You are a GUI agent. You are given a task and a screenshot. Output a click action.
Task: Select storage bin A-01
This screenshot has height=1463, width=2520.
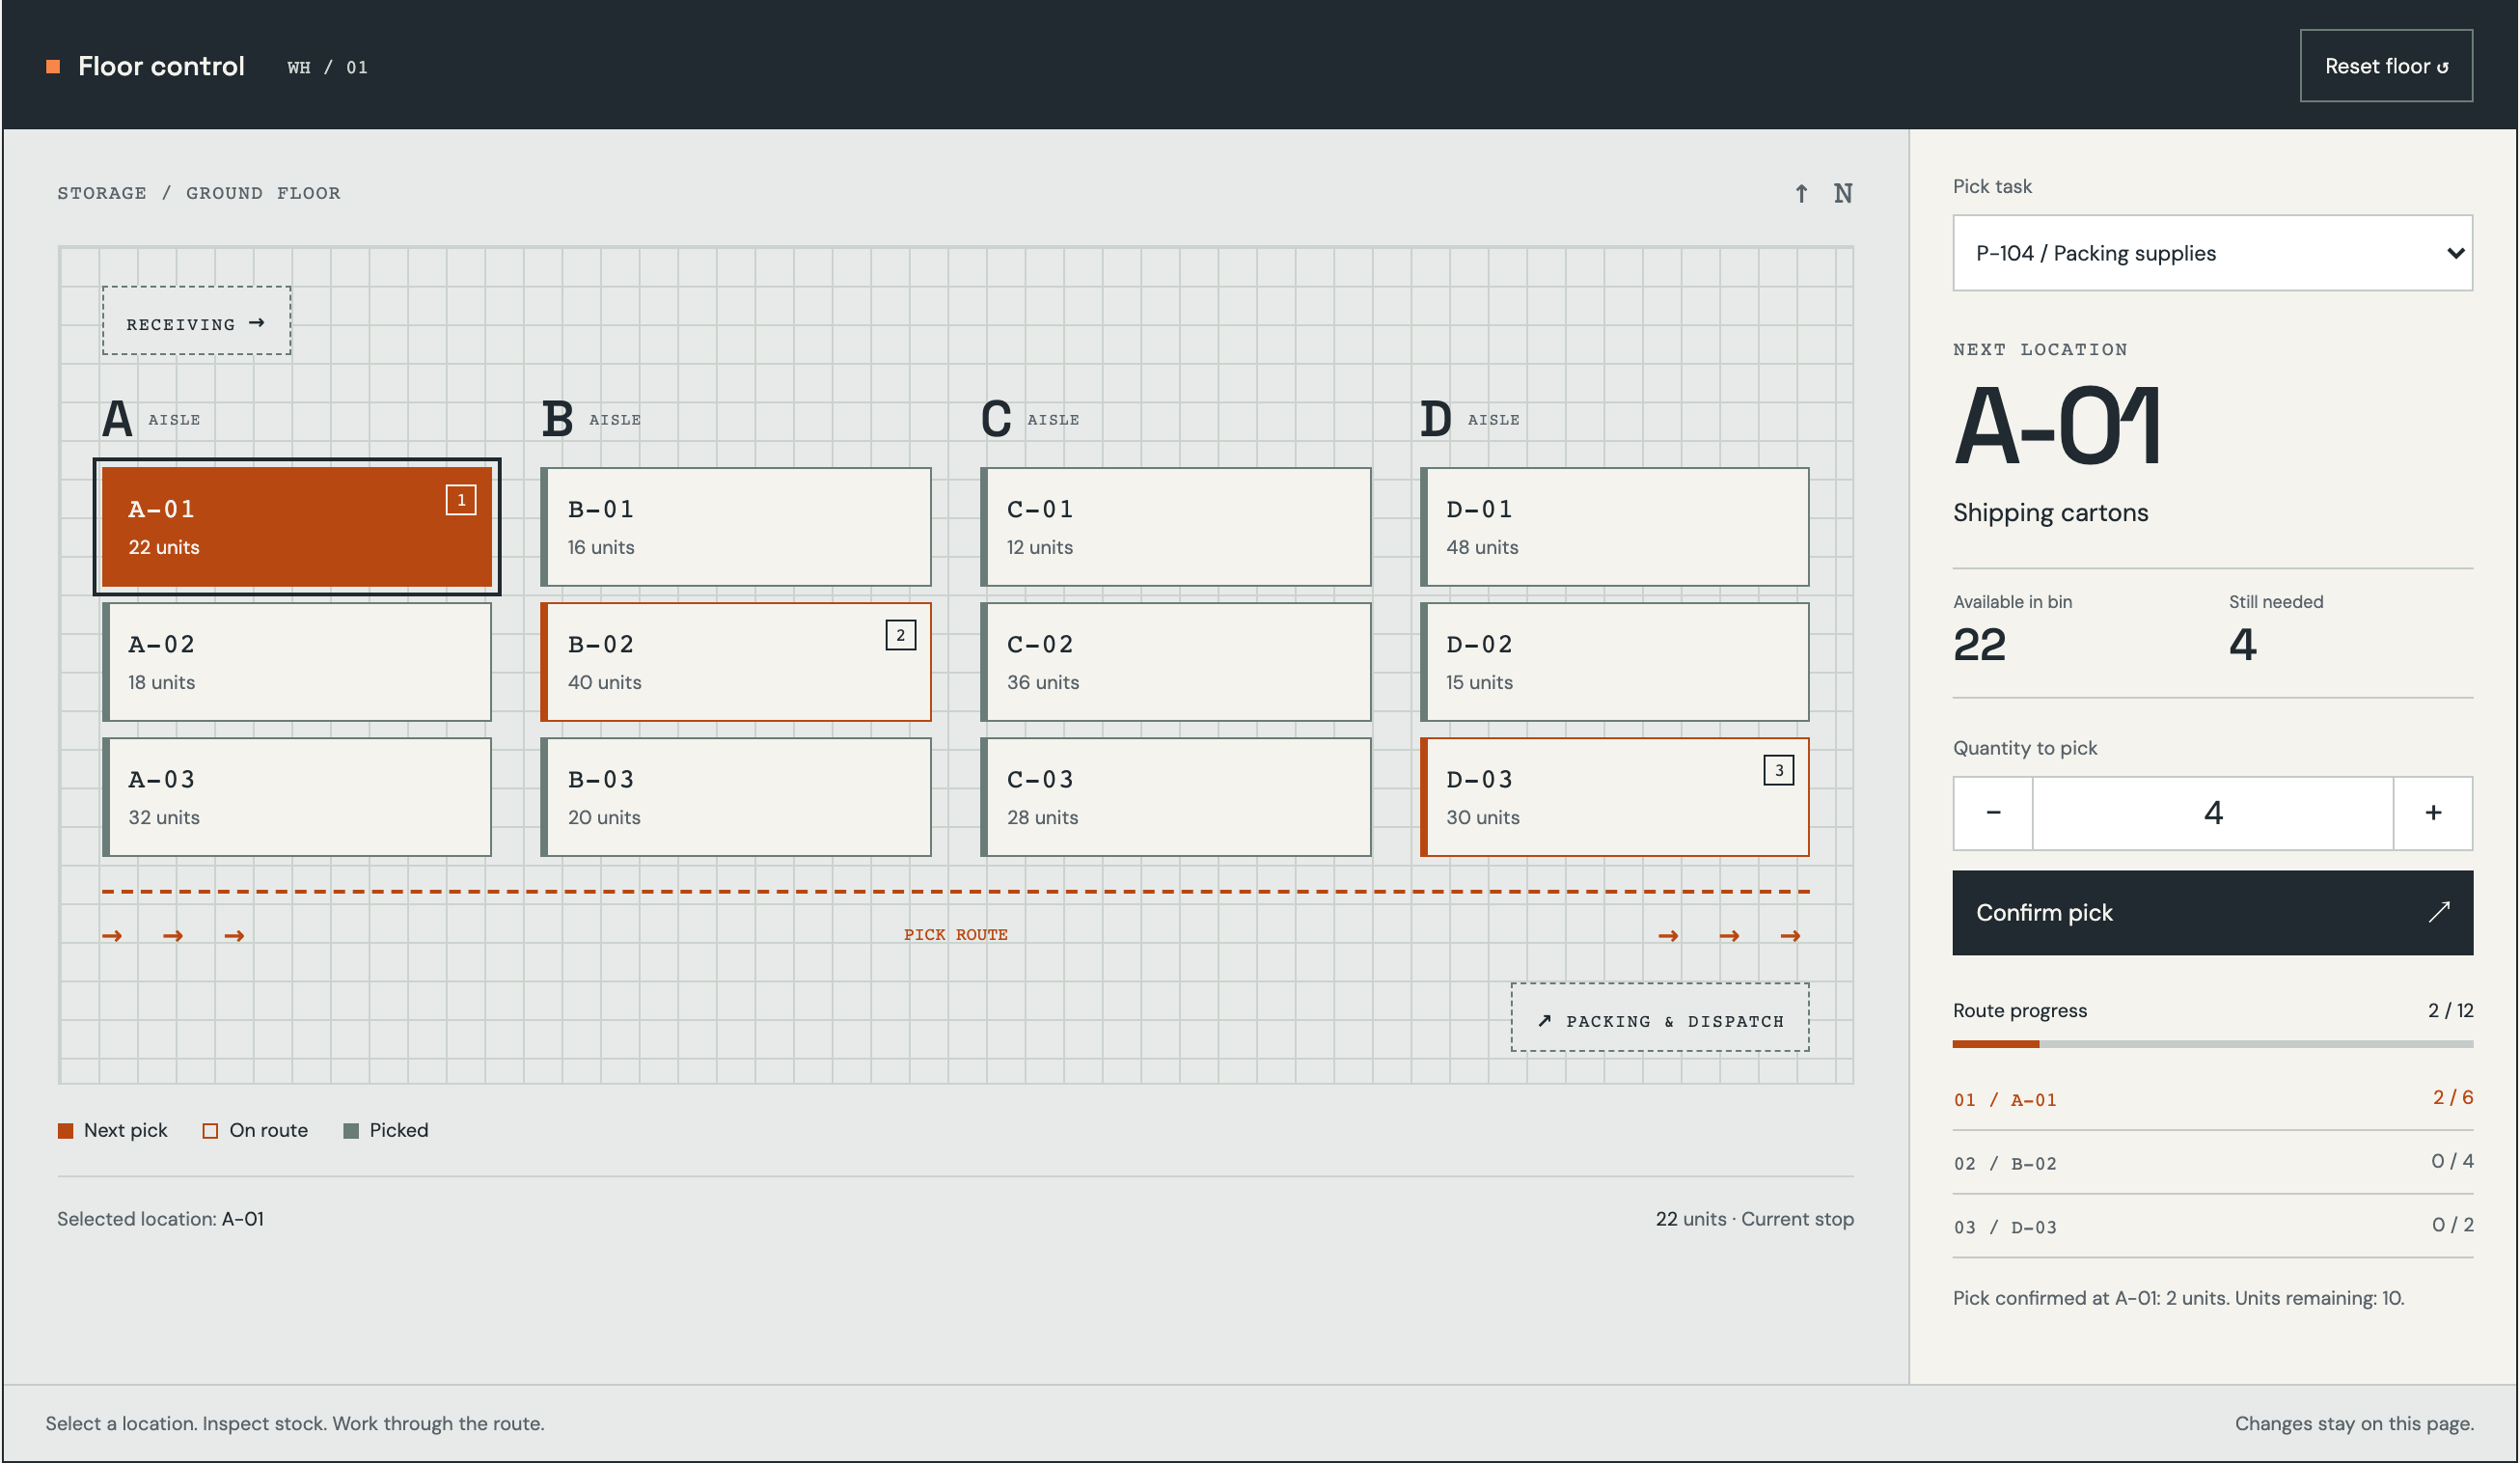[297, 527]
